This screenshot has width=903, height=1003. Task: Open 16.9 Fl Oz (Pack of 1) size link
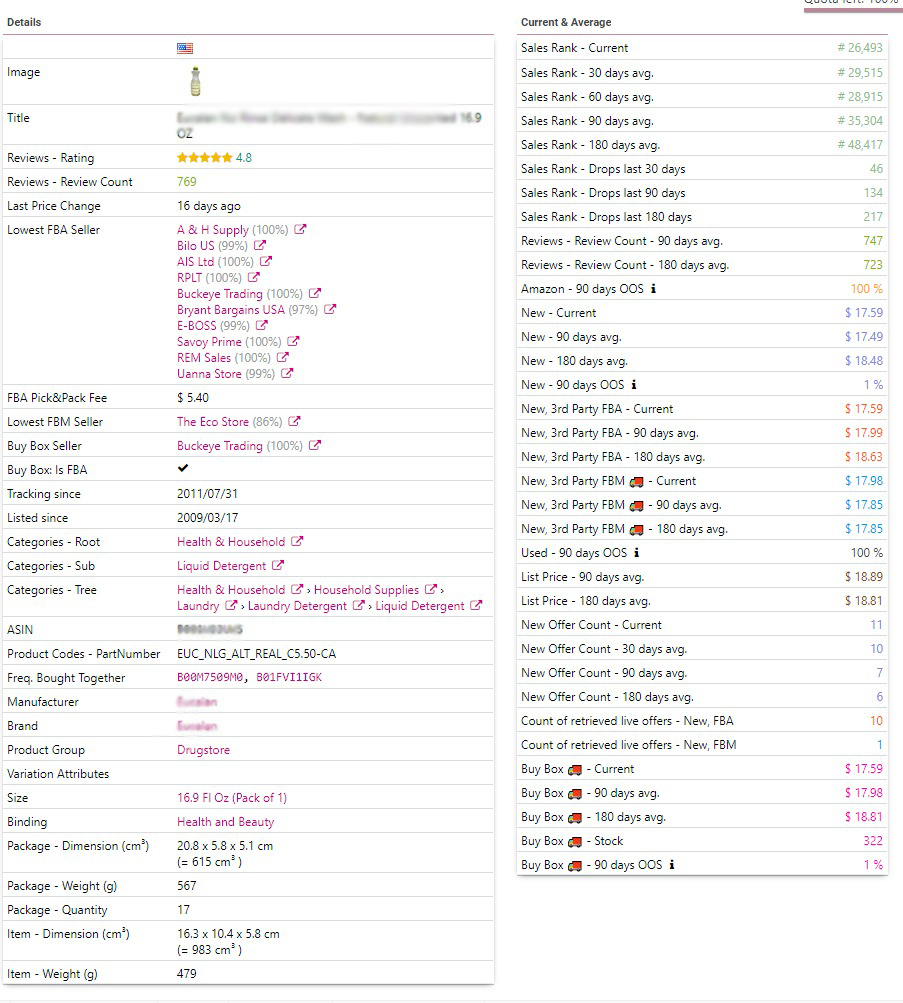[232, 798]
